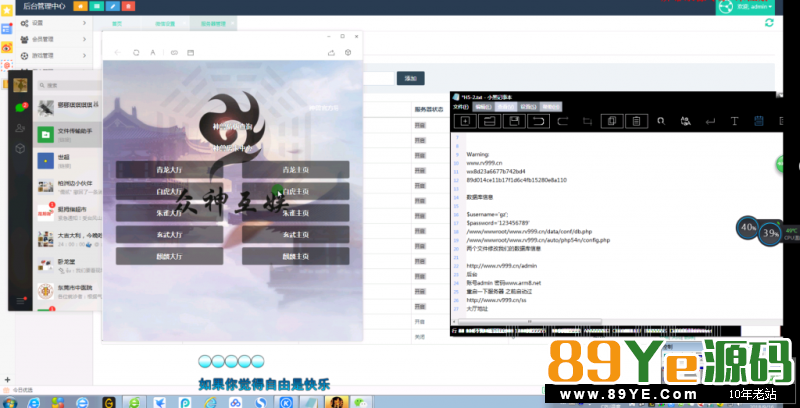Click the WeChat icon in the taskbar

(362, 402)
